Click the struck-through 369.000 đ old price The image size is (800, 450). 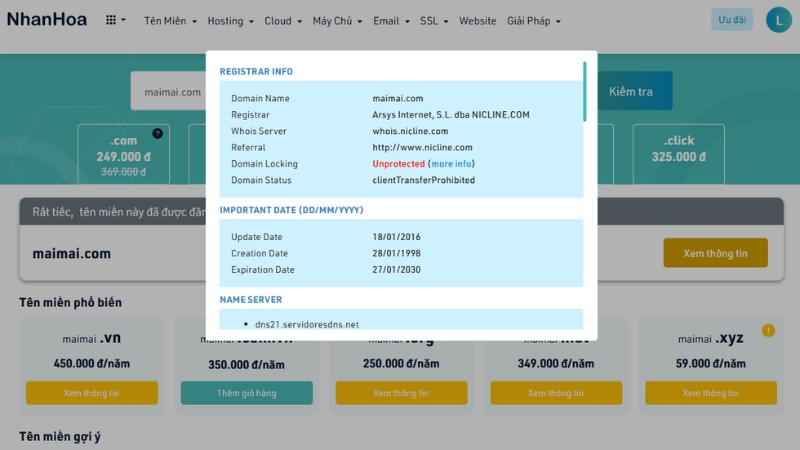coord(123,172)
